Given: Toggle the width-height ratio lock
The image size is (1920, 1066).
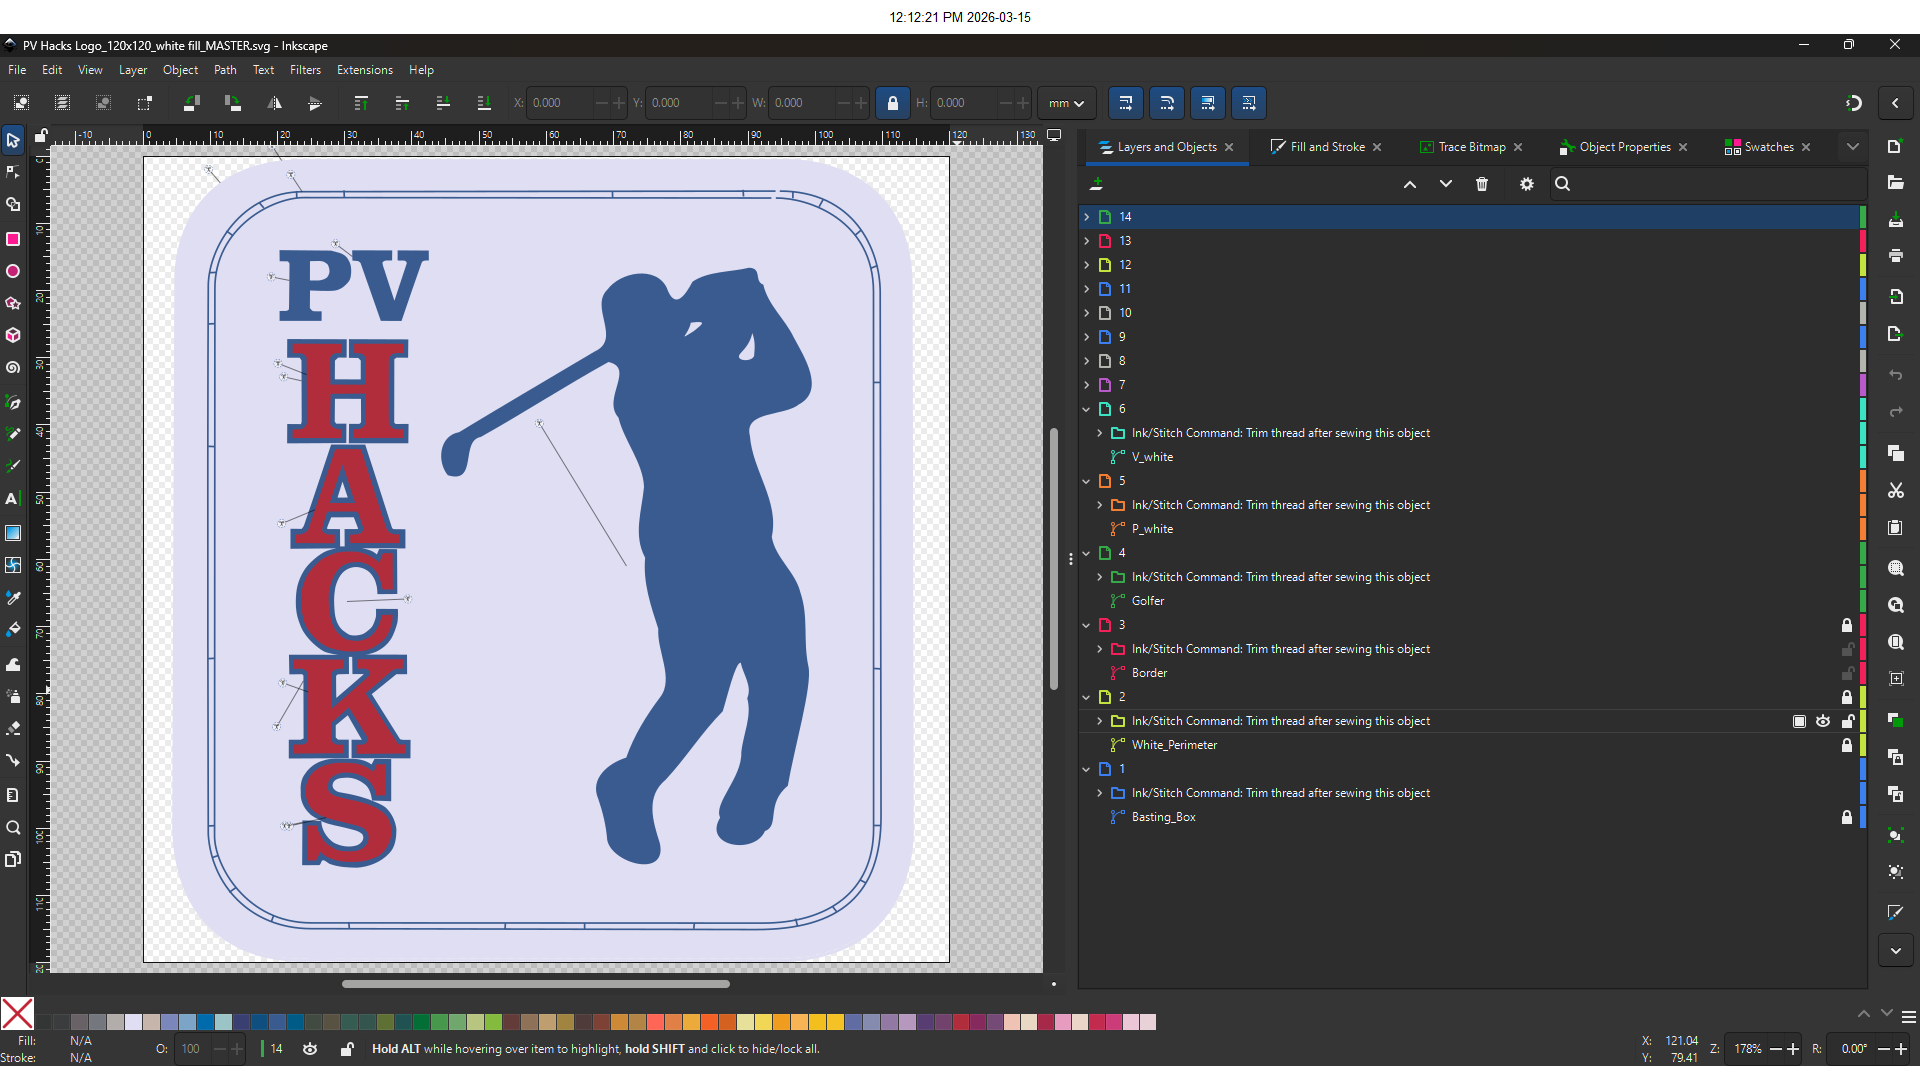Looking at the screenshot, I should pos(892,103).
